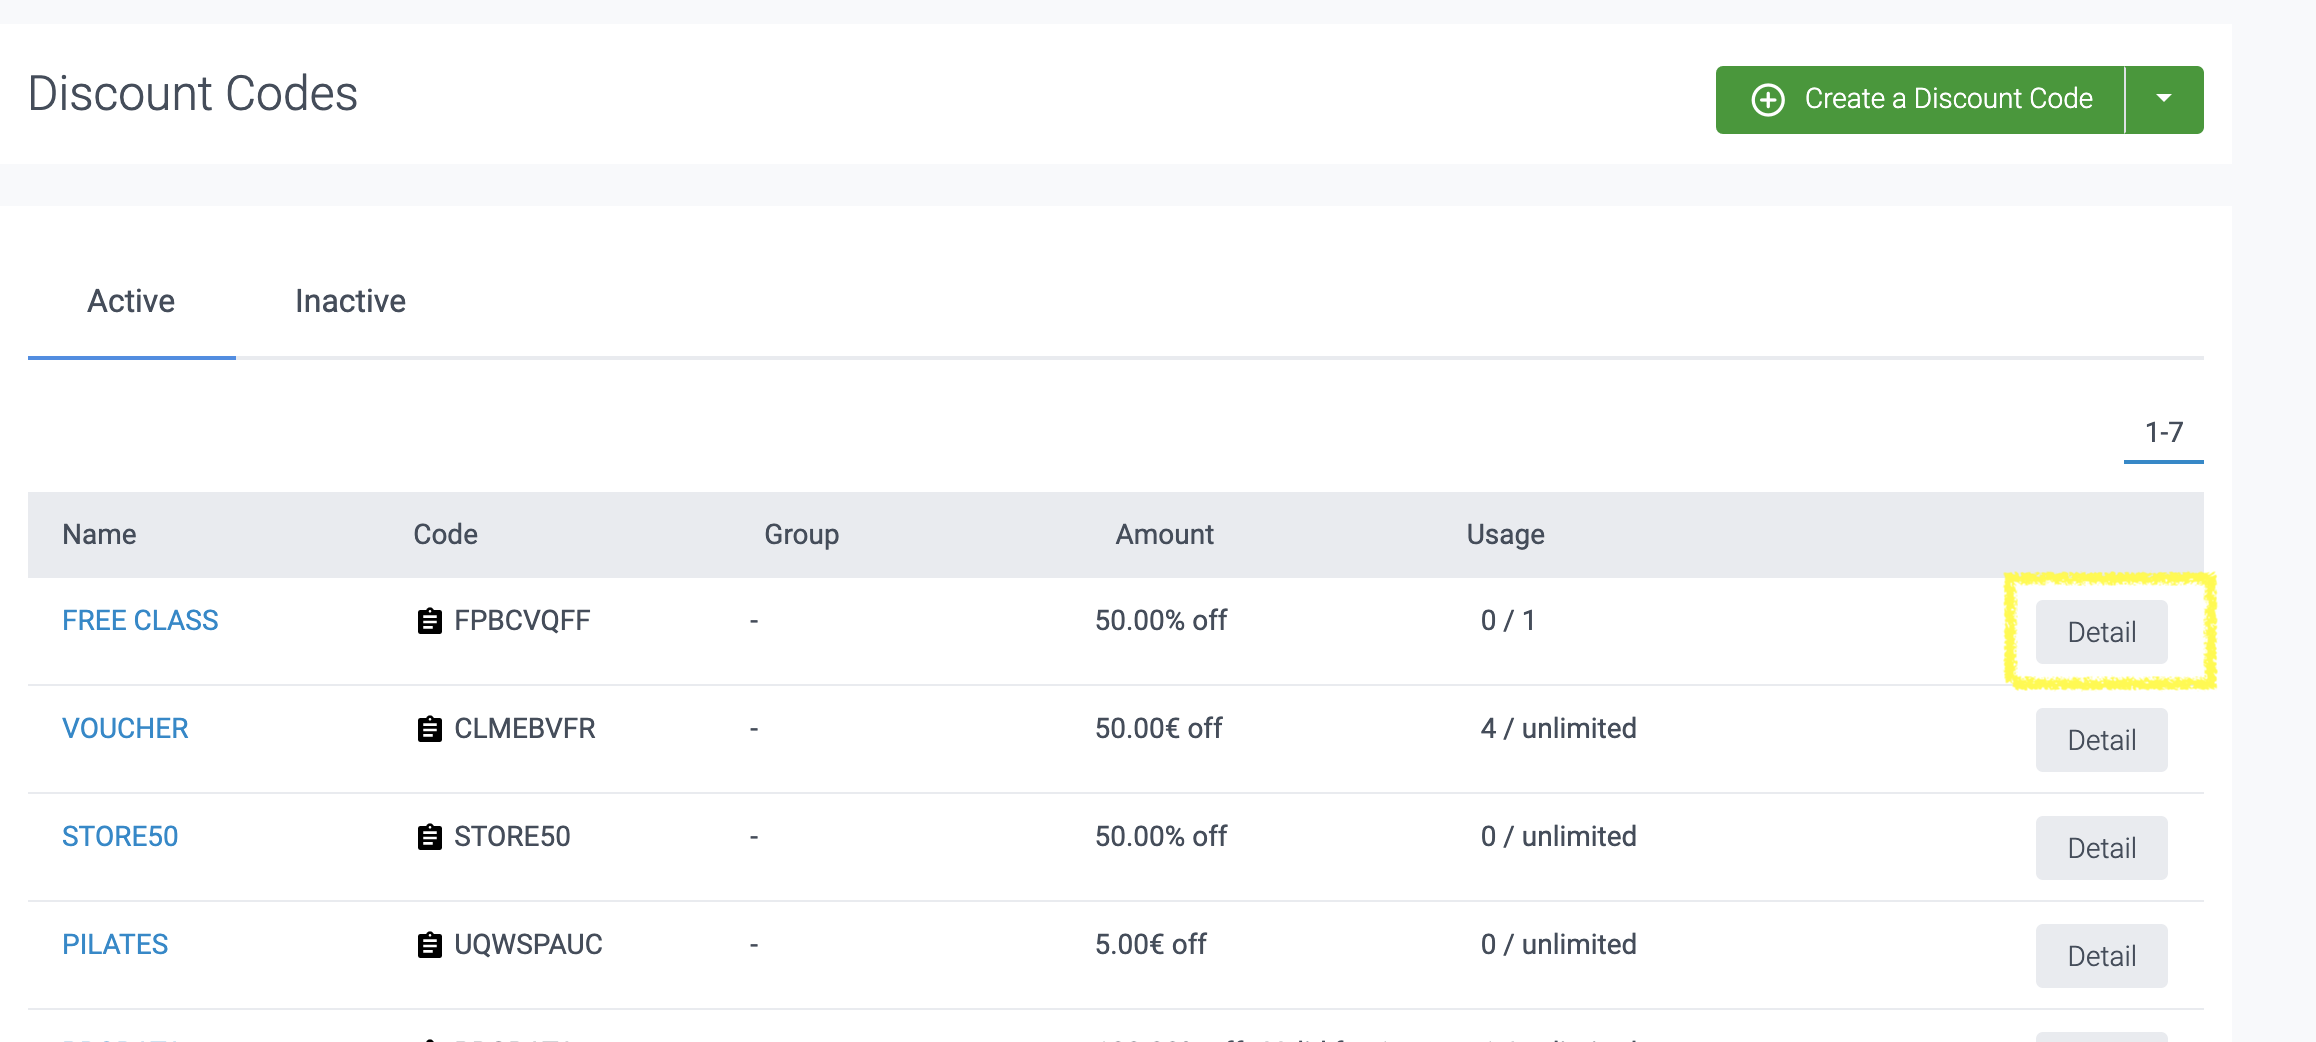Select the Active tab
Viewport: 2316px width, 1042px height.
(131, 301)
